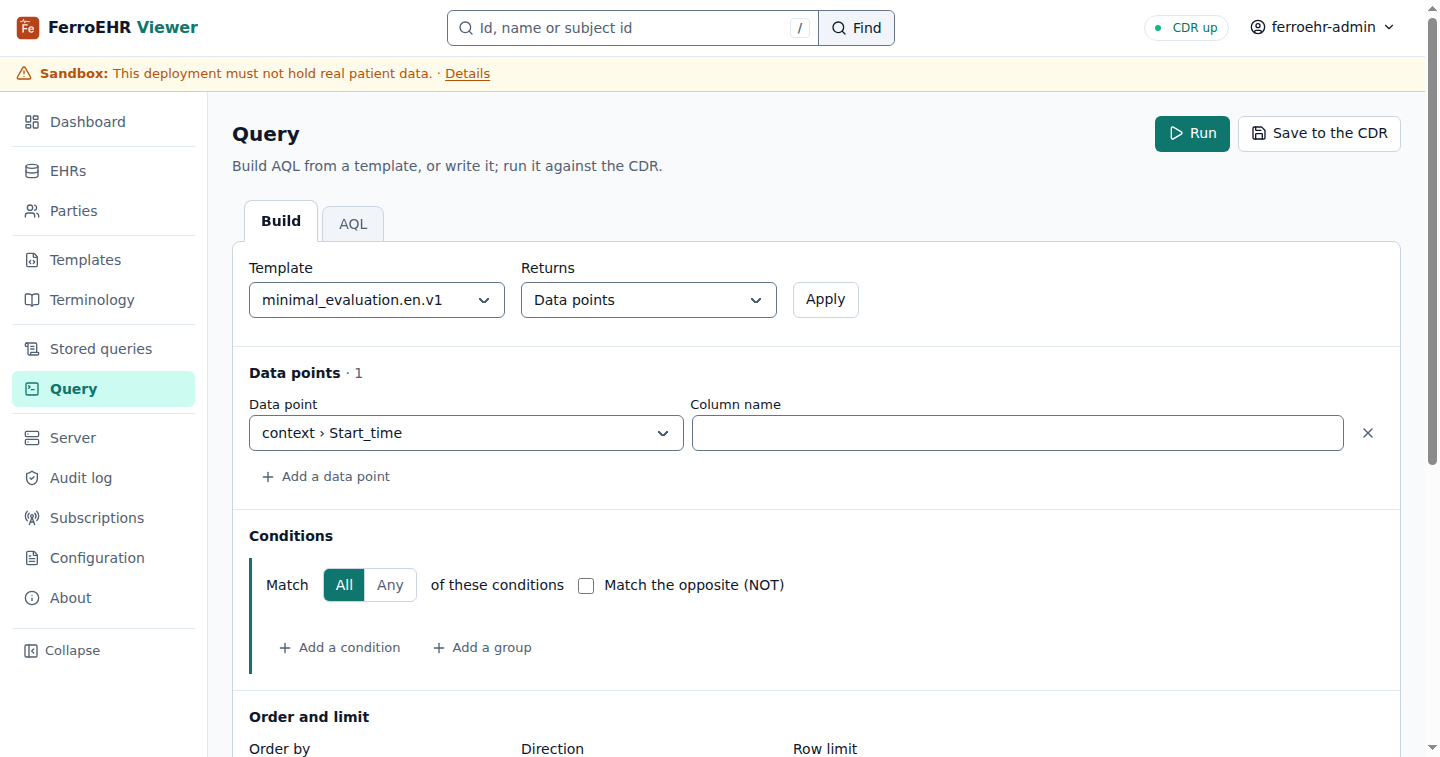The width and height of the screenshot is (1440, 757).
Task: Open the Returns dropdown Data points
Action: coord(649,300)
